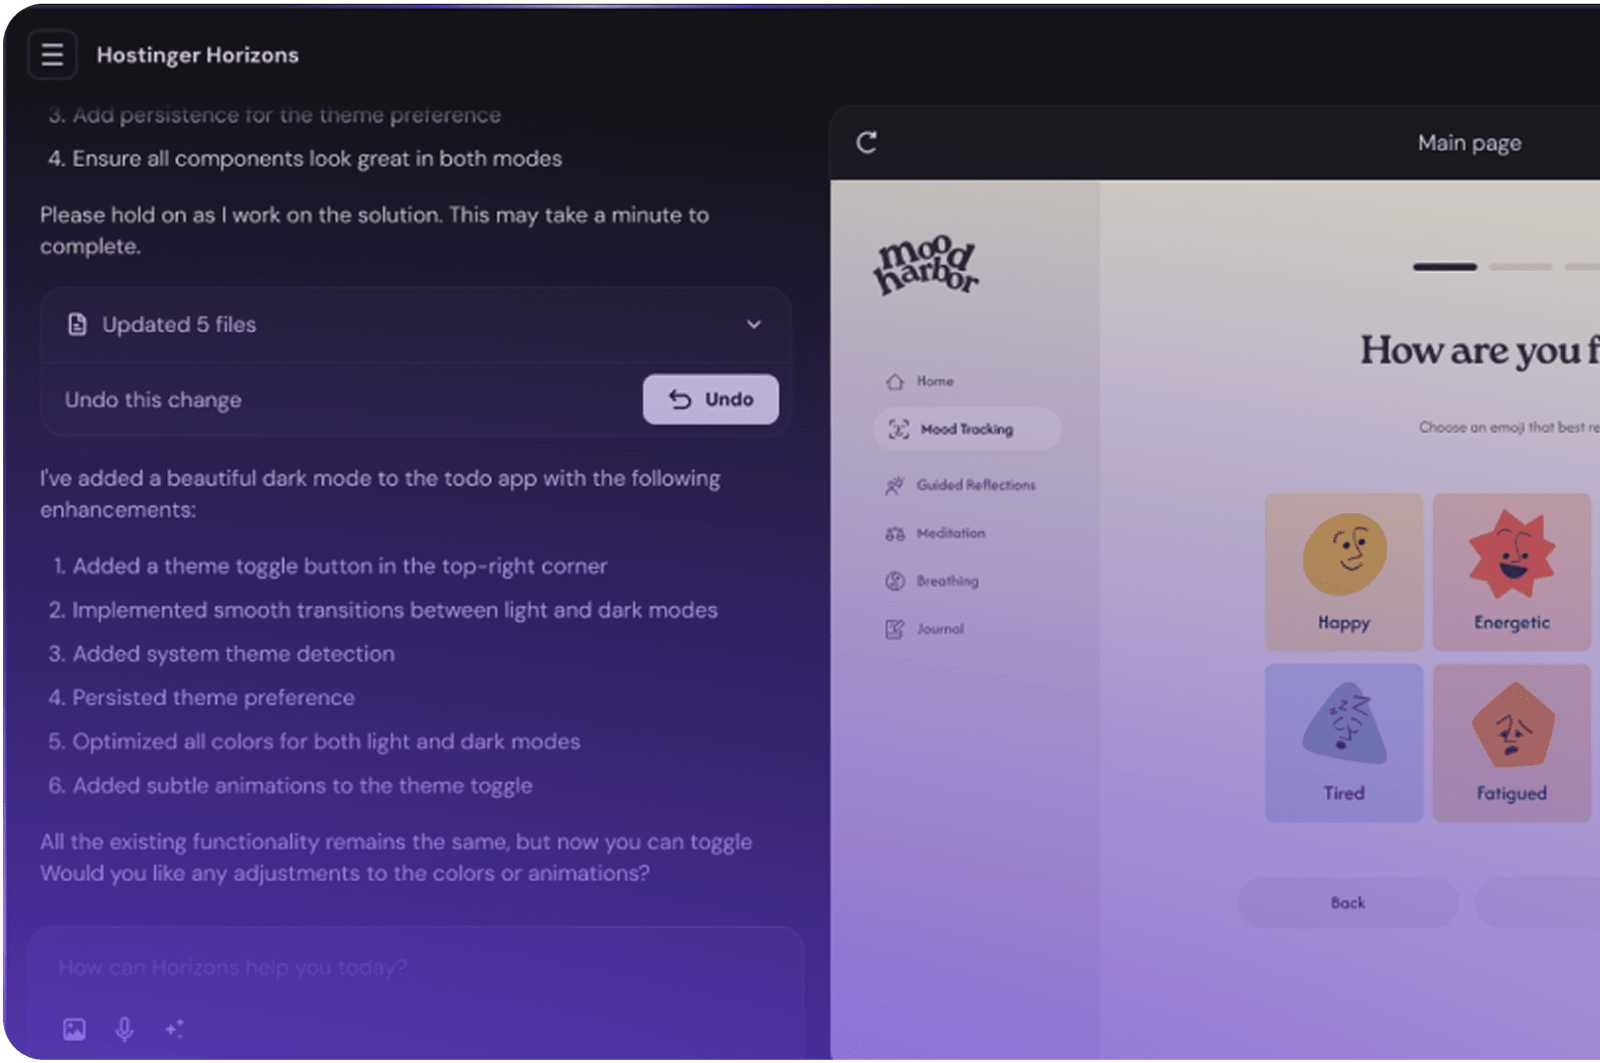Click the Undo button
1600x1063 pixels.
tap(711, 399)
